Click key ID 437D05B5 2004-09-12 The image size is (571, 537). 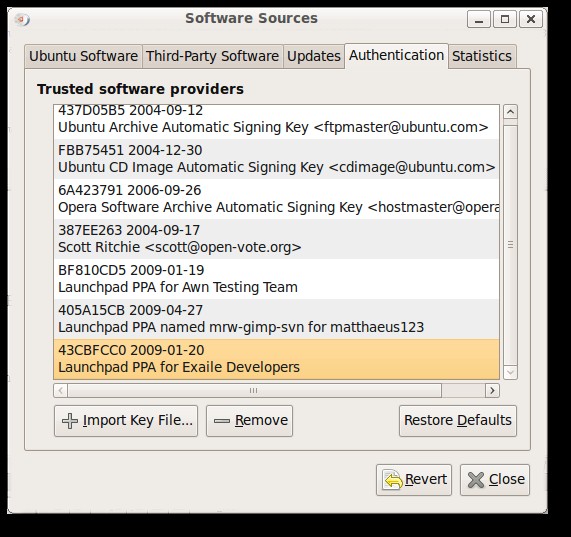click(x=130, y=110)
